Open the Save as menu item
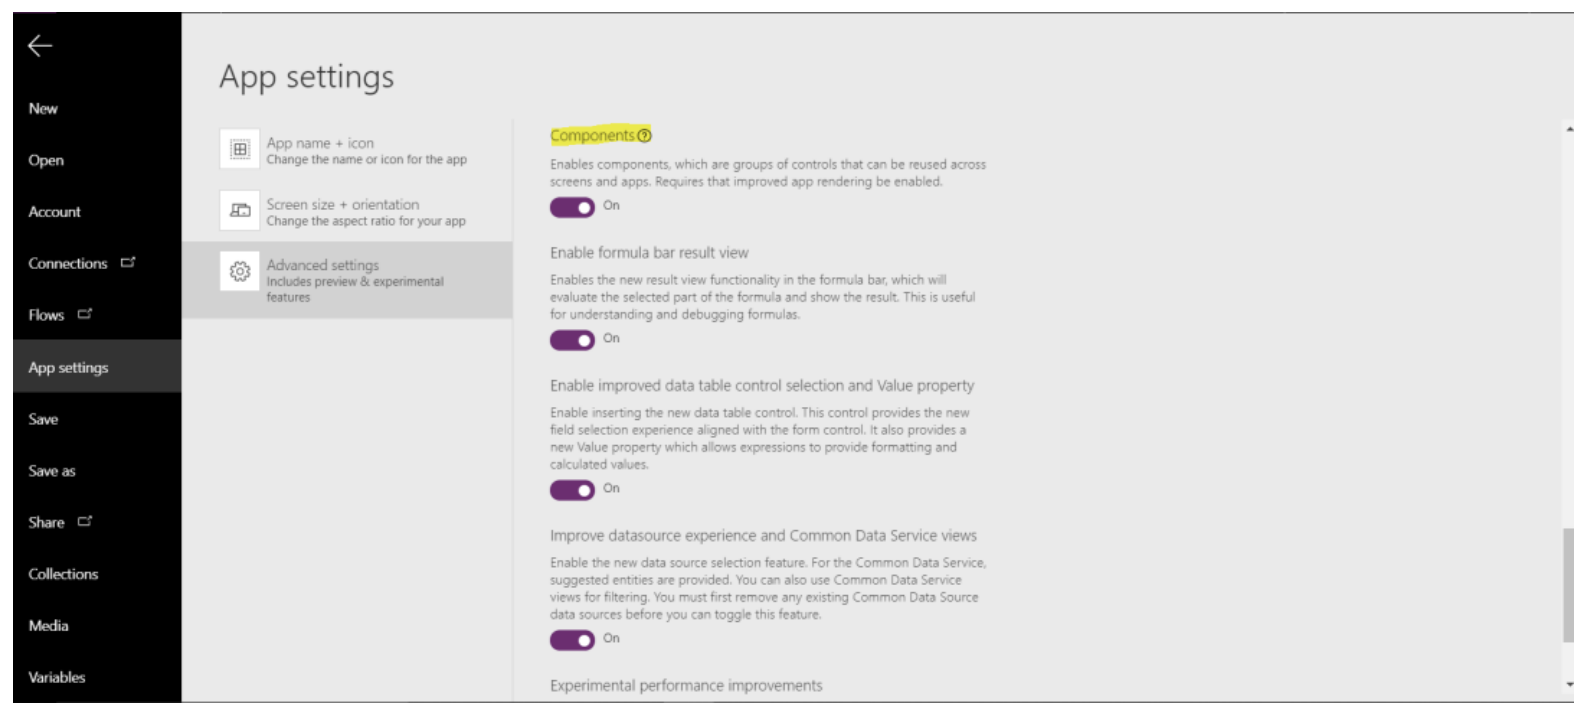Viewport: 1590px width, 714px height. click(x=52, y=471)
